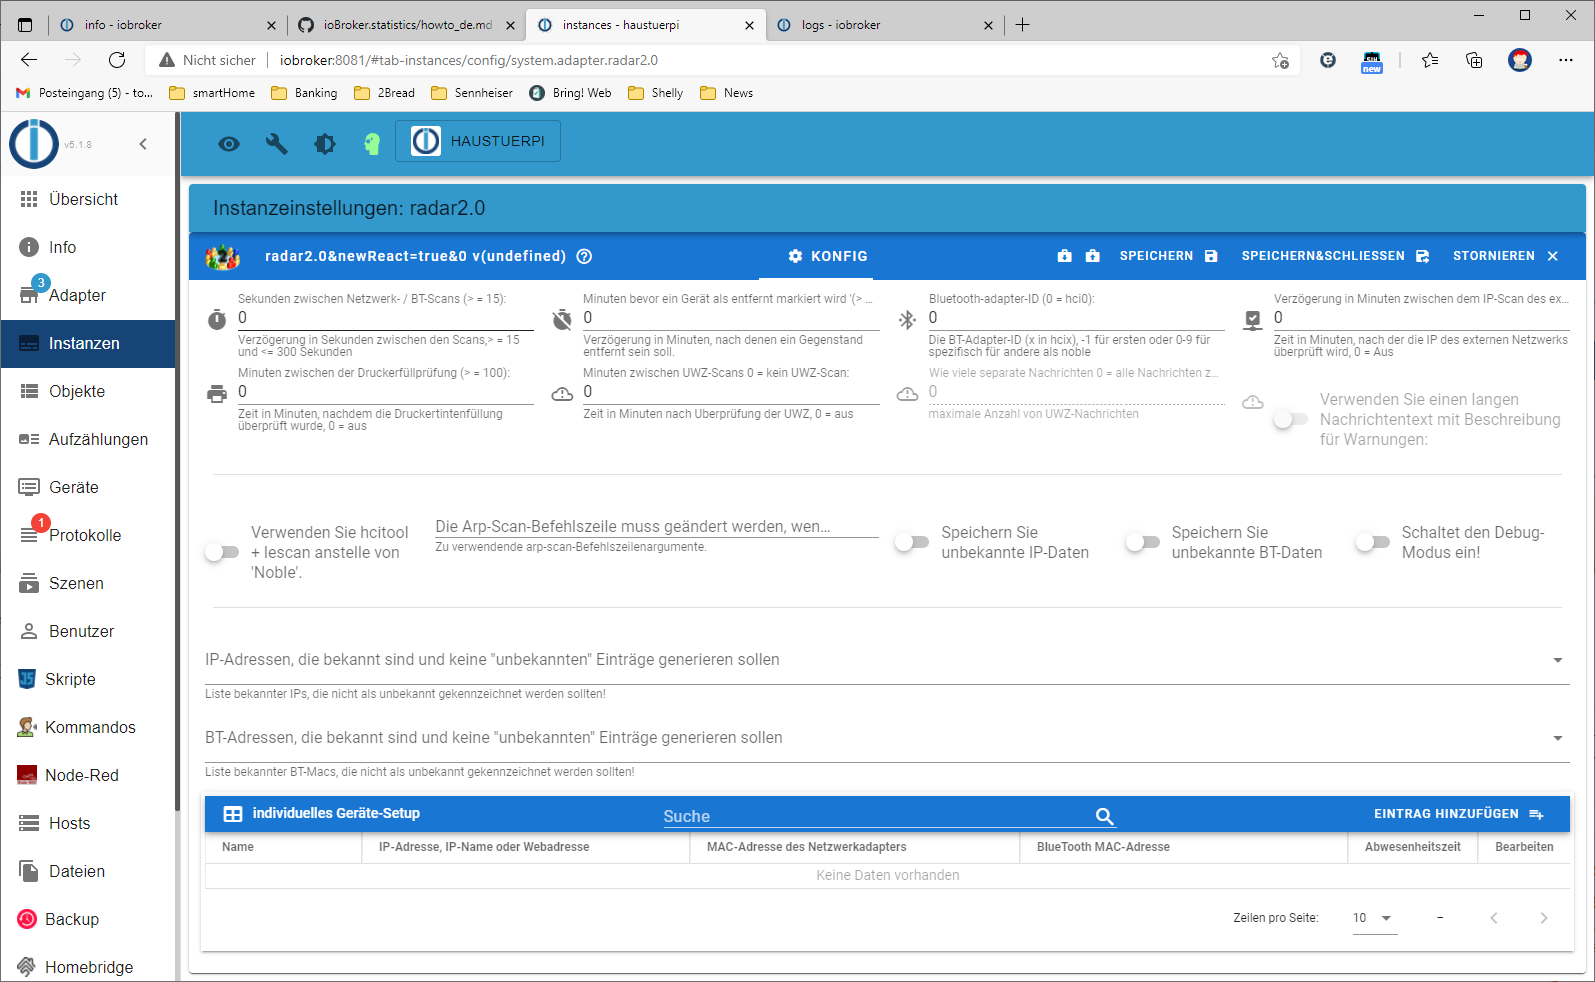Open Kommandos in sidebar
The width and height of the screenshot is (1595, 982).
pyautogui.click(x=88, y=727)
